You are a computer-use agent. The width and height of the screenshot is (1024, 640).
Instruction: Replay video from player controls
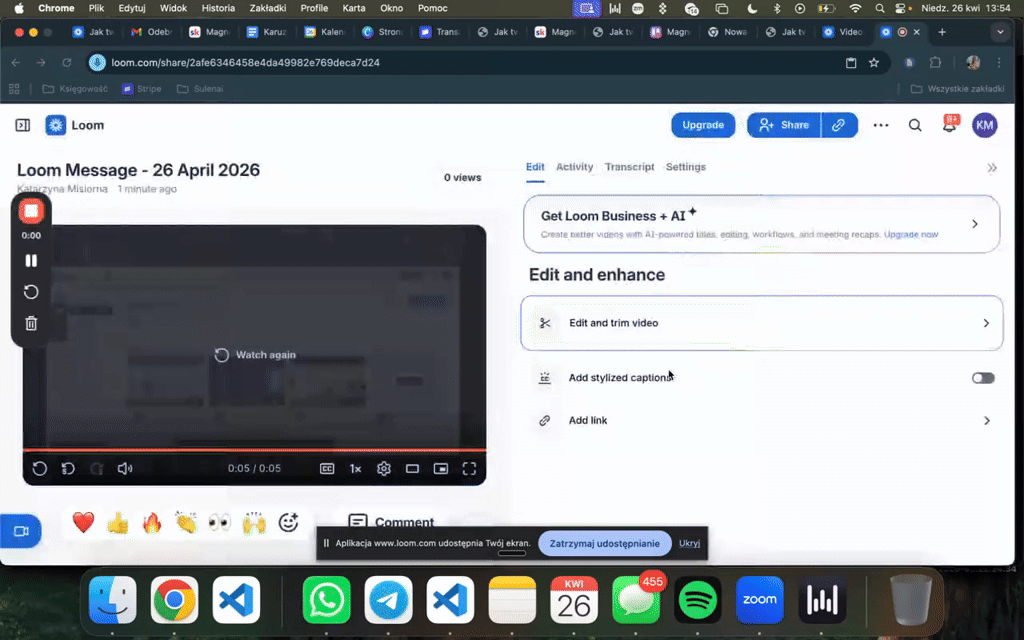click(39, 468)
